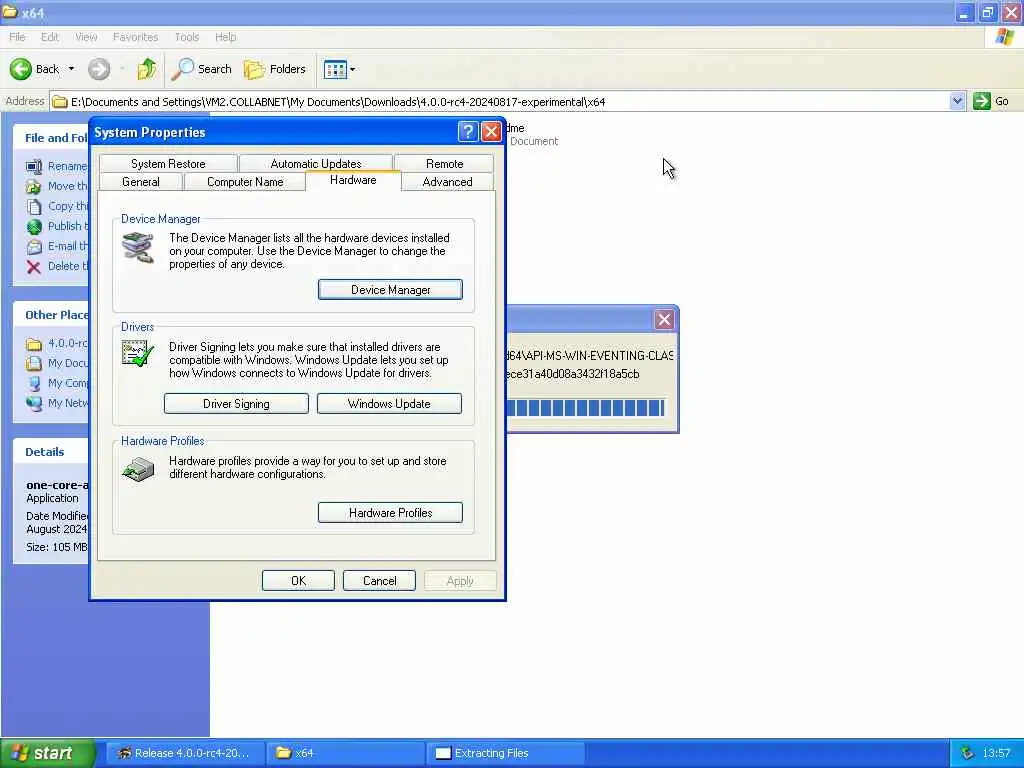1024x768 pixels.
Task: Switch to Release 4.0.0-rc4 taskbar window
Action: click(x=185, y=753)
